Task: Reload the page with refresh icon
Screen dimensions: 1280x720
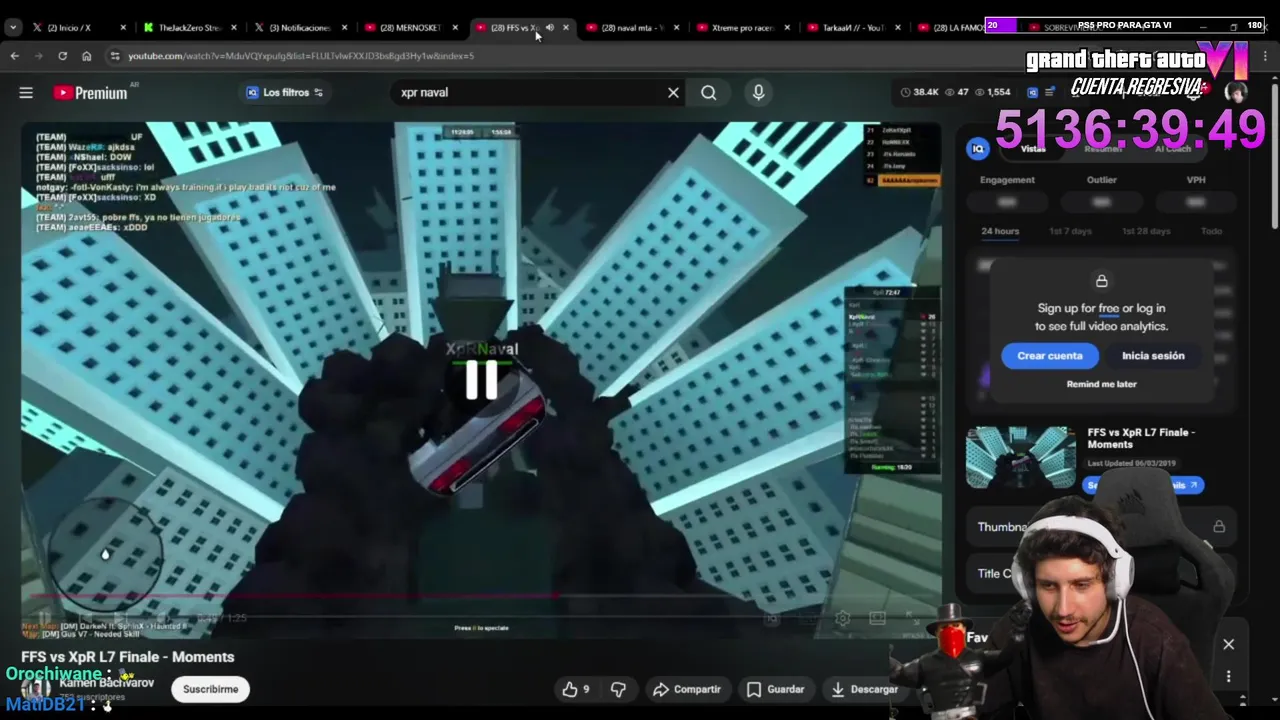Action: (x=62, y=56)
